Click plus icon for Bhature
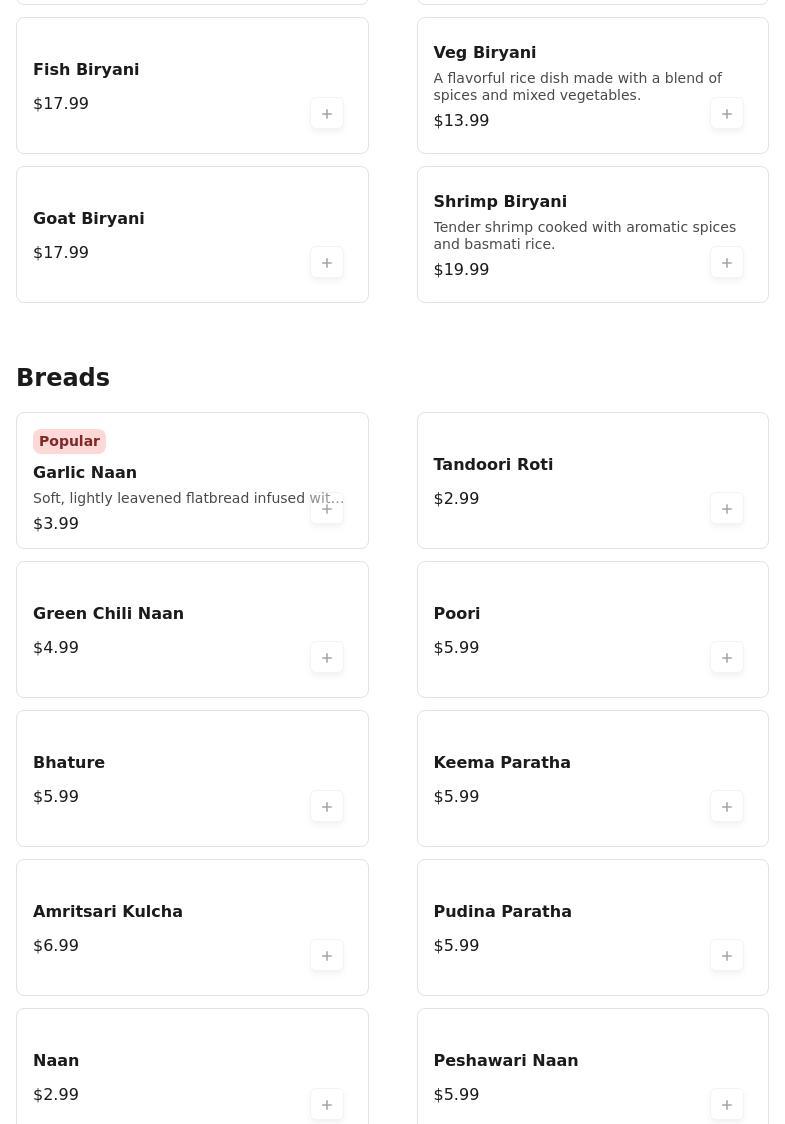 click(x=327, y=807)
